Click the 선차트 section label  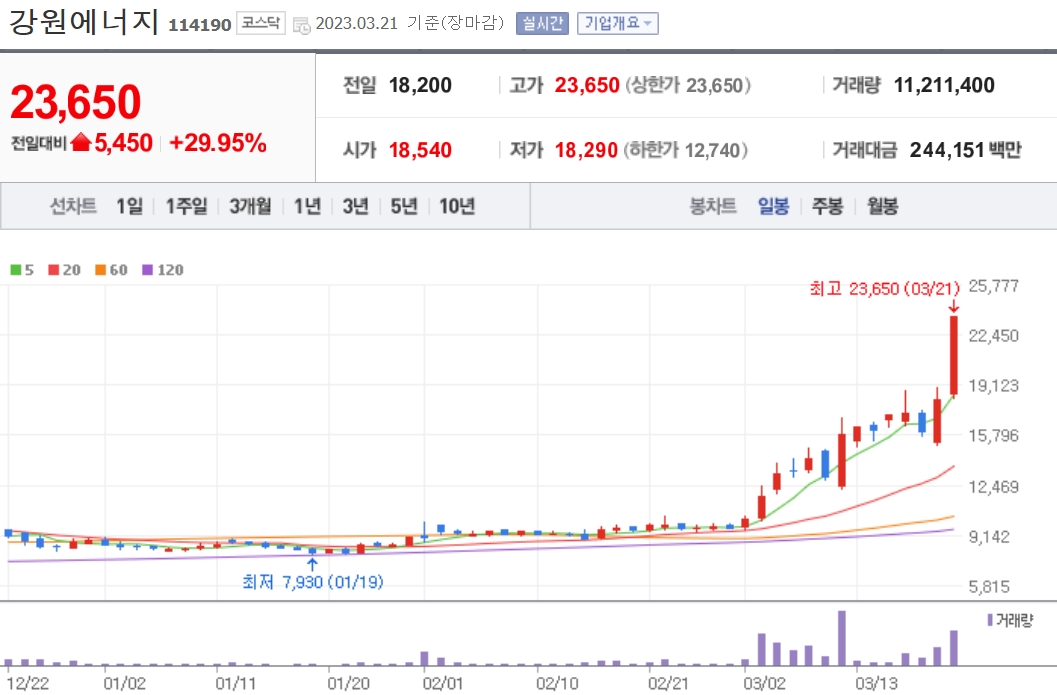(73, 206)
